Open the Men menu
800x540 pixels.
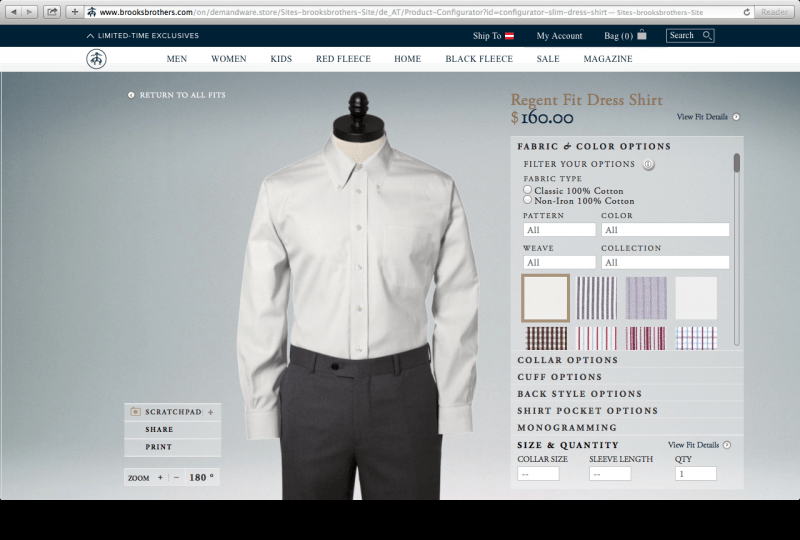pos(177,59)
